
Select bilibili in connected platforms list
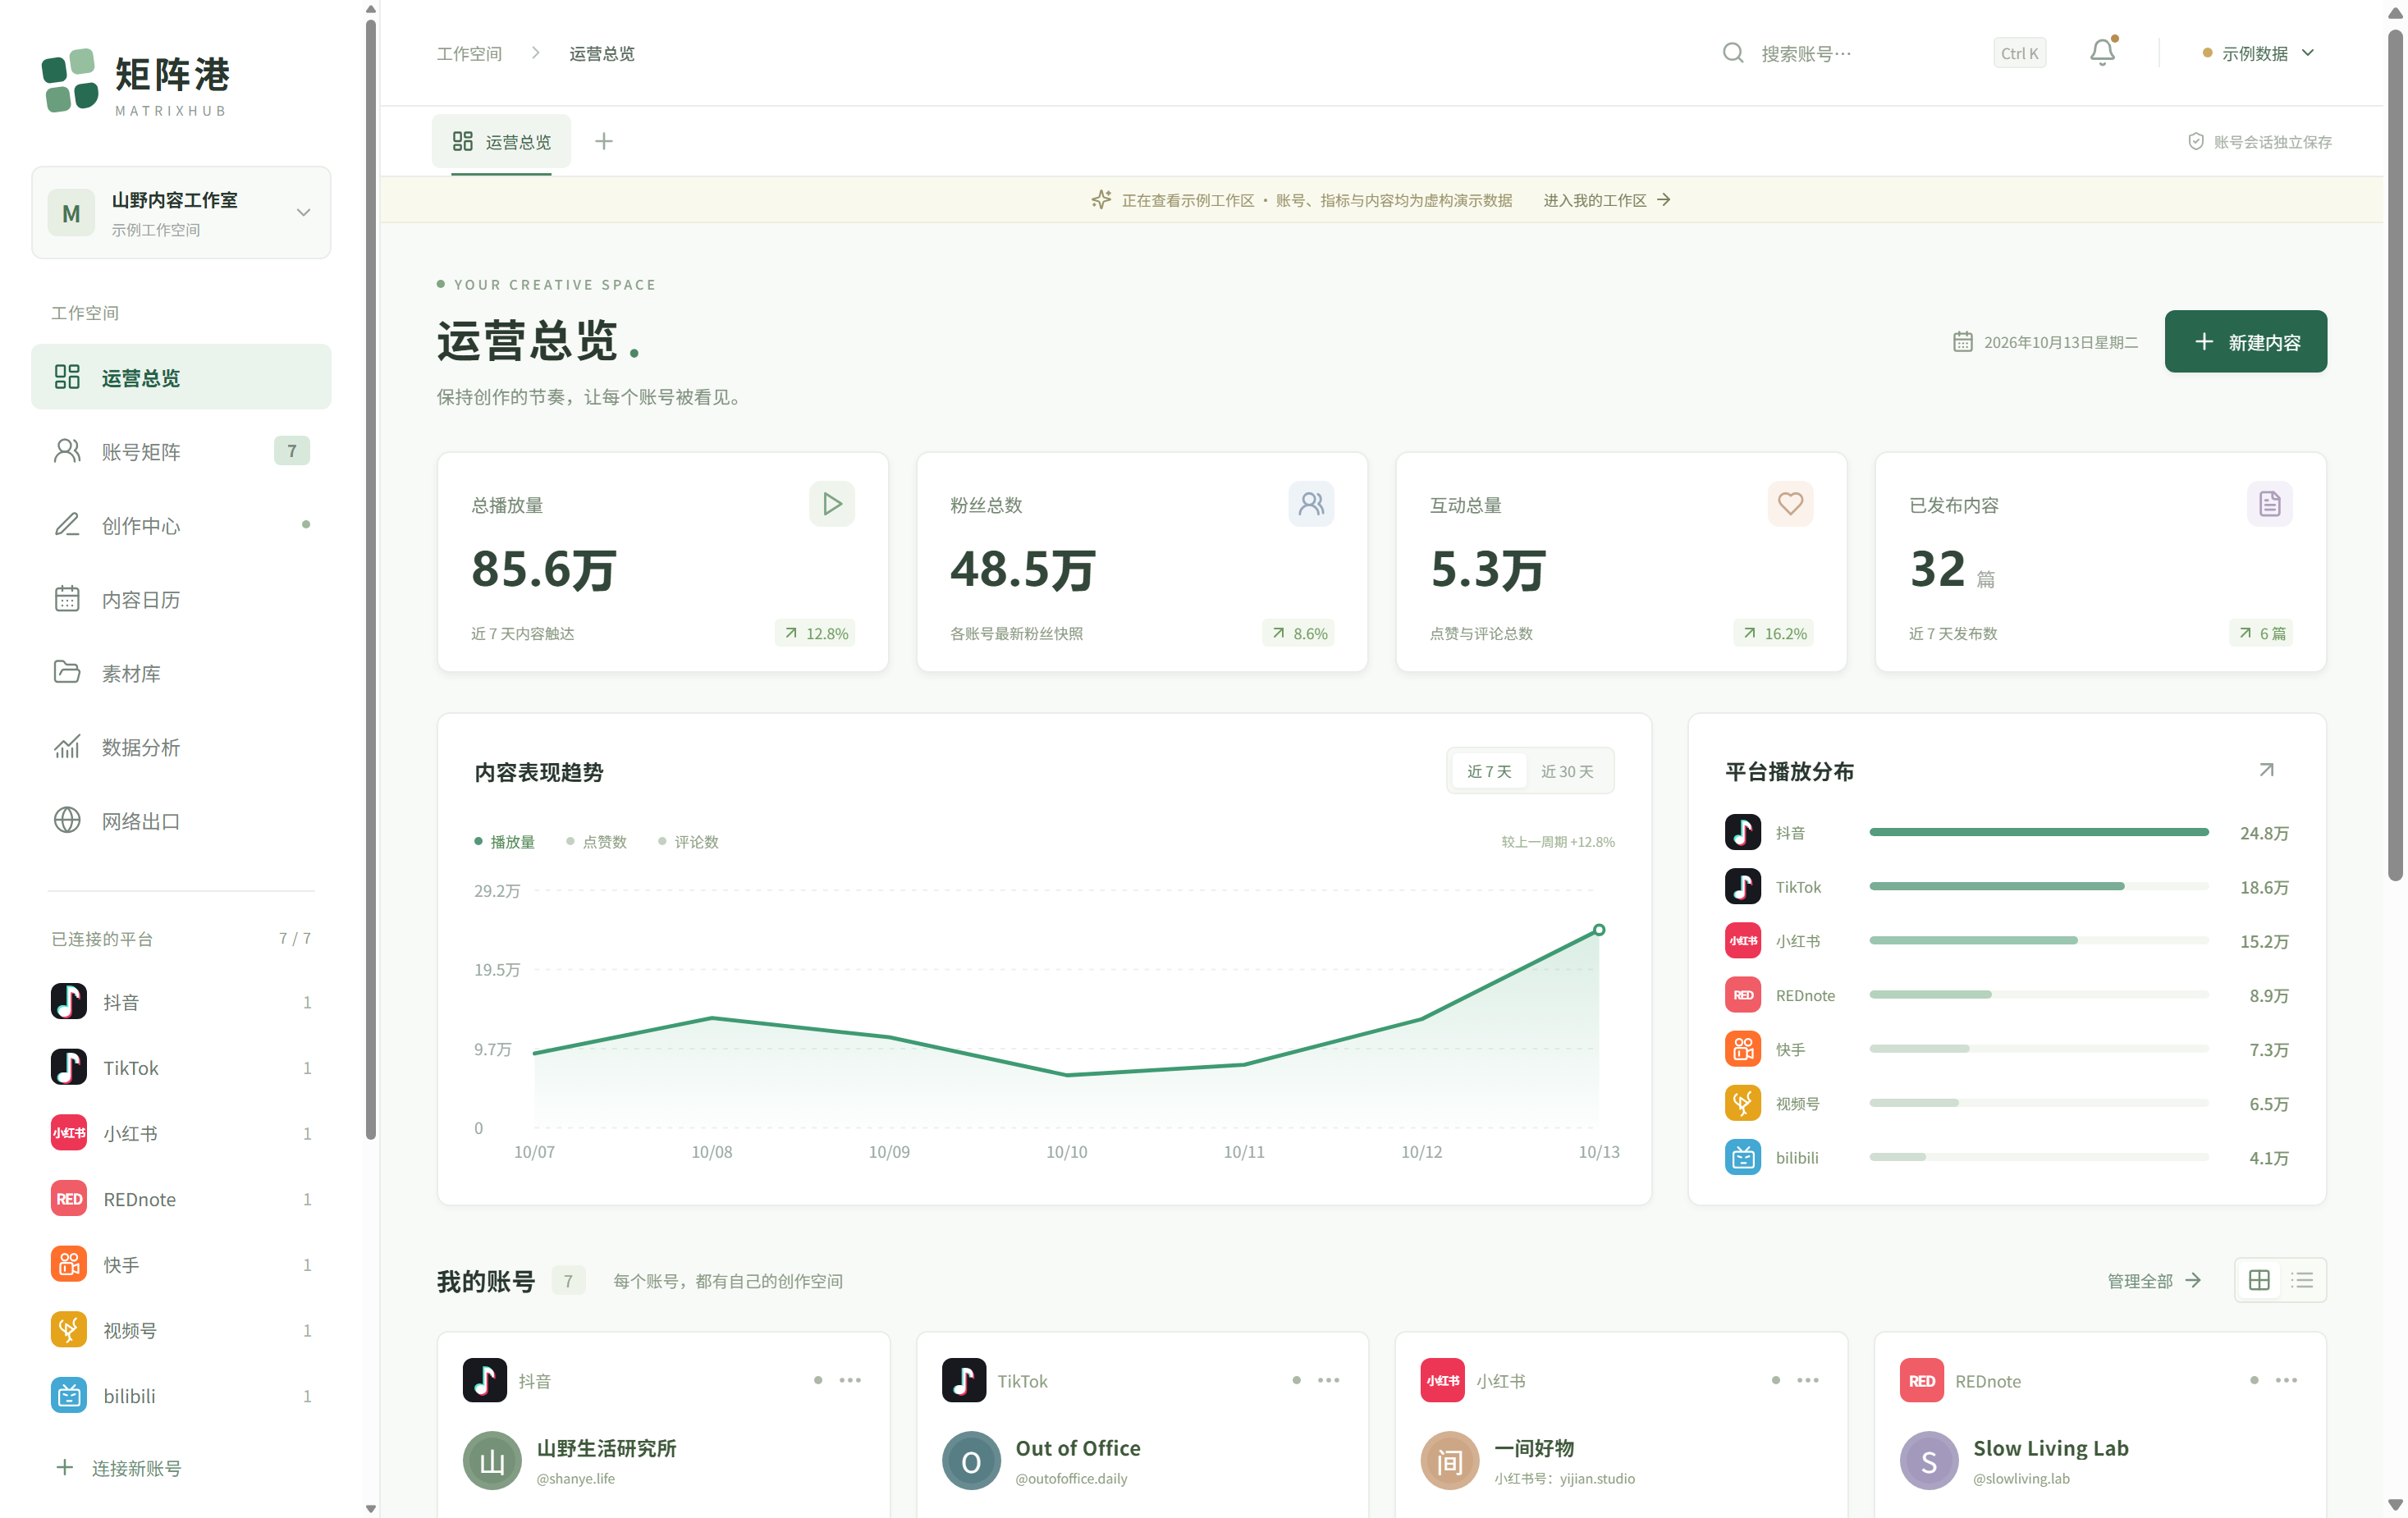point(181,1395)
